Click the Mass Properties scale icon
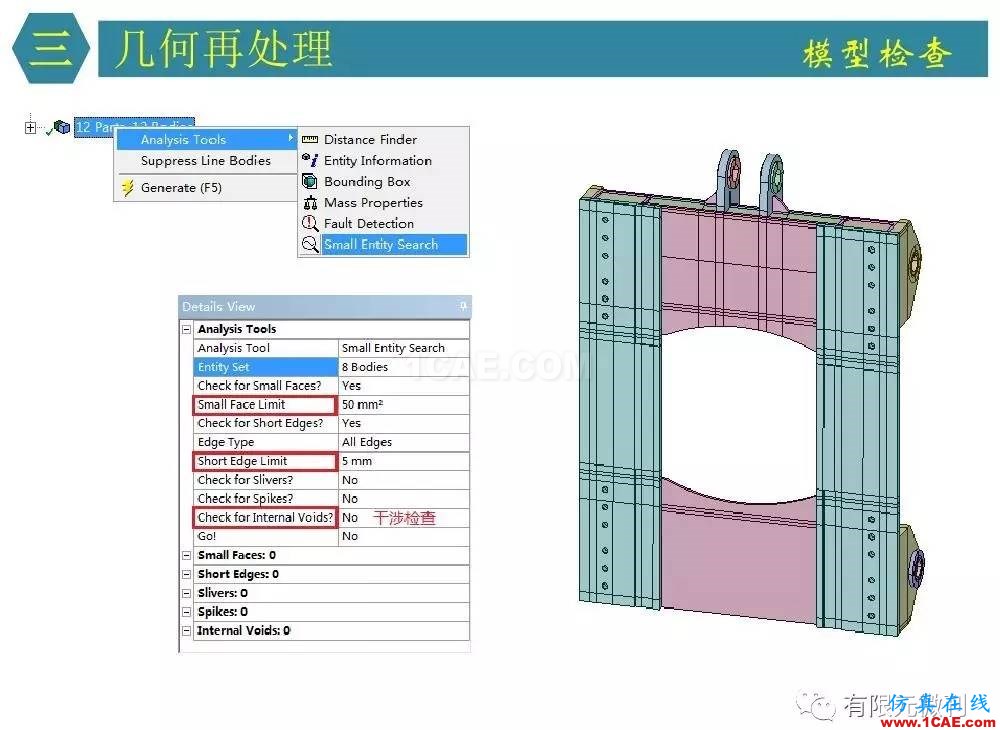1000x730 pixels. (310, 203)
